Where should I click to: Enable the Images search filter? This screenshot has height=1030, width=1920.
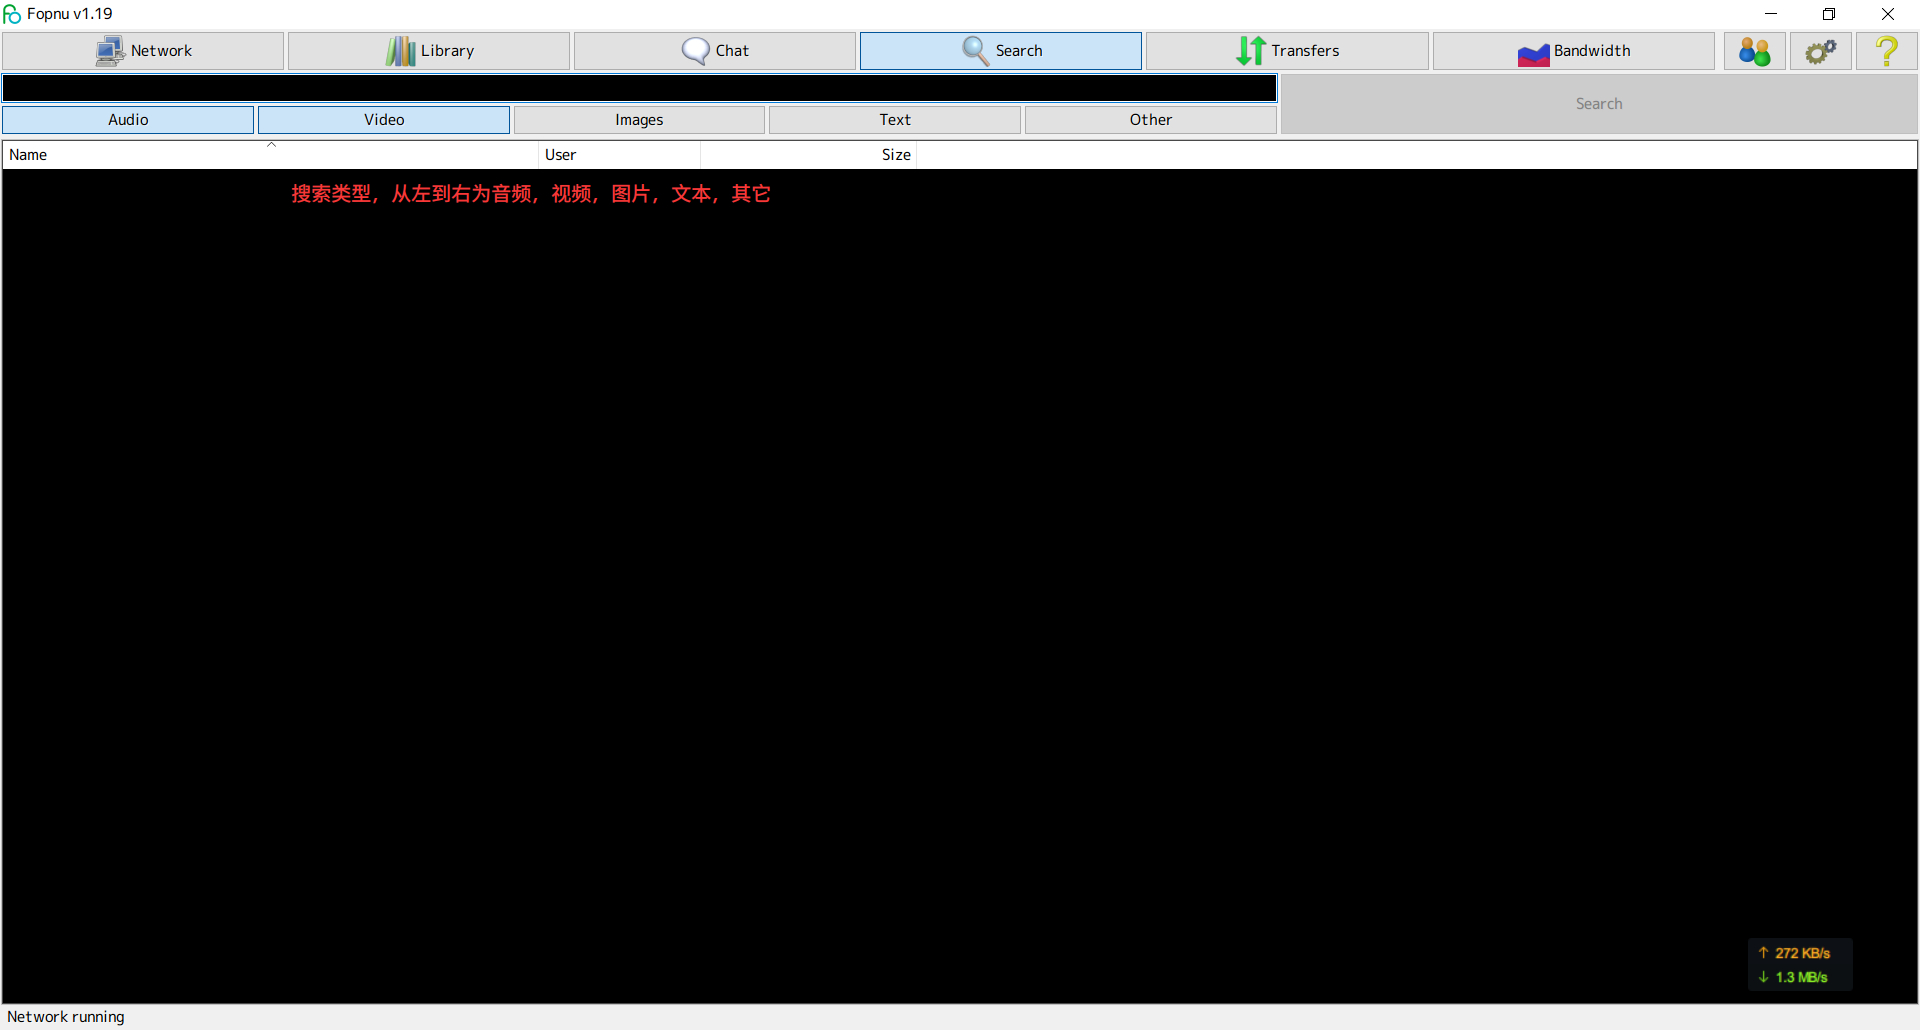pos(639,120)
